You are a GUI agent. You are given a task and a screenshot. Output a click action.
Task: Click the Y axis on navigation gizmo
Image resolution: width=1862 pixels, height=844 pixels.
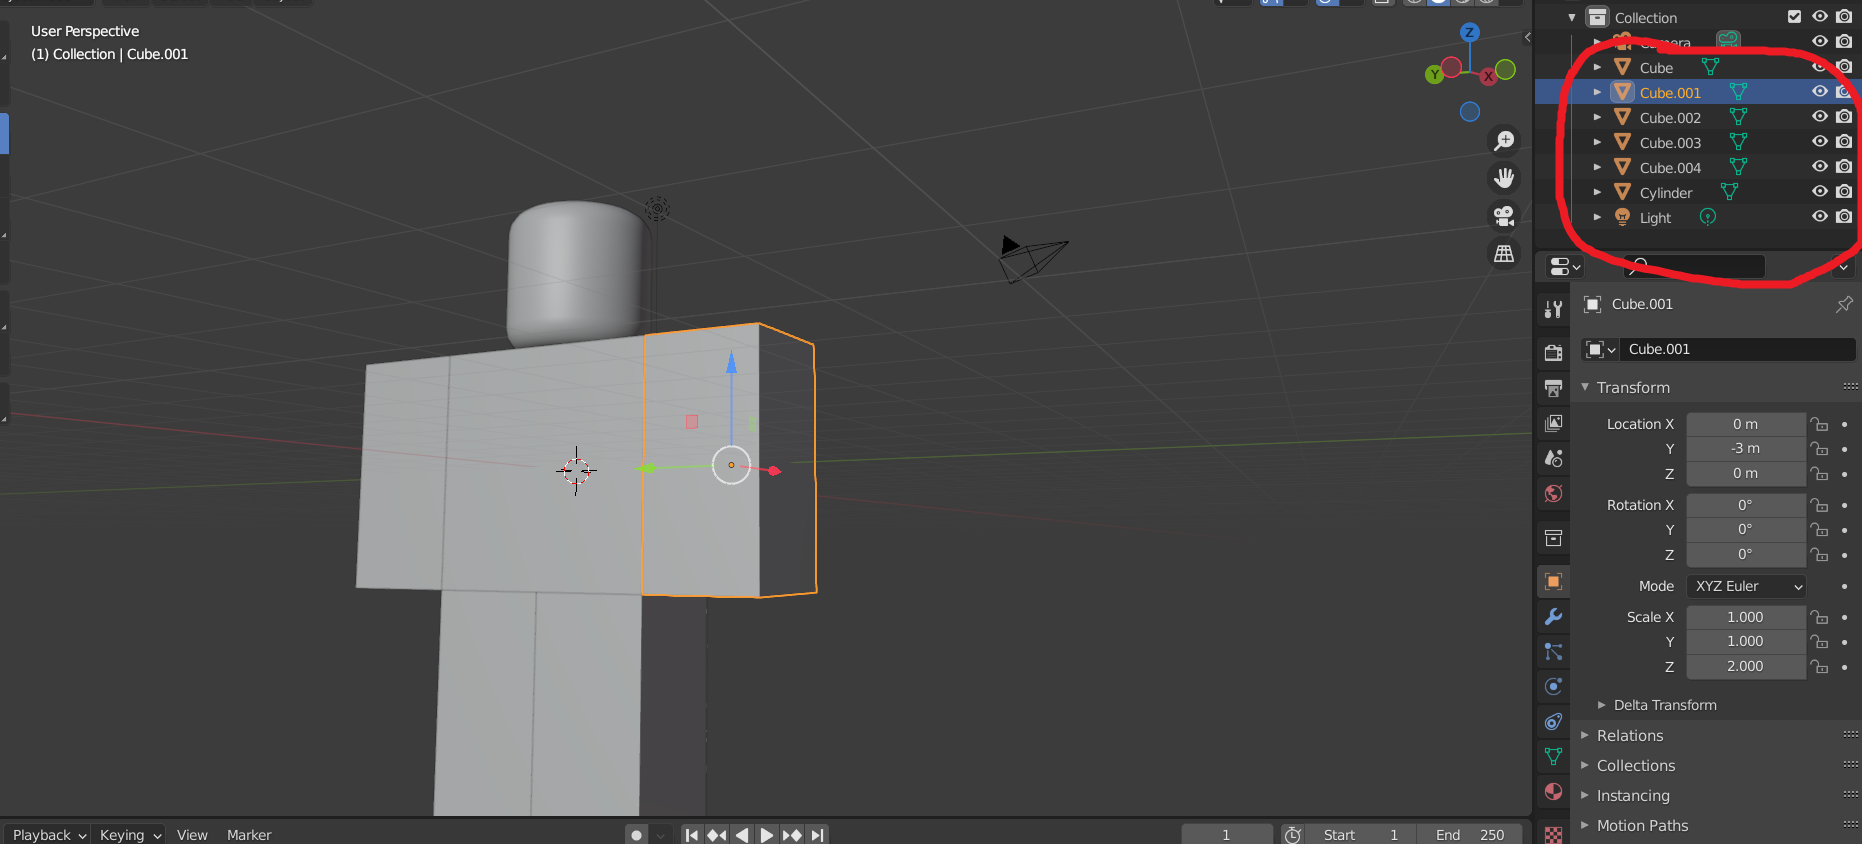pos(1434,74)
